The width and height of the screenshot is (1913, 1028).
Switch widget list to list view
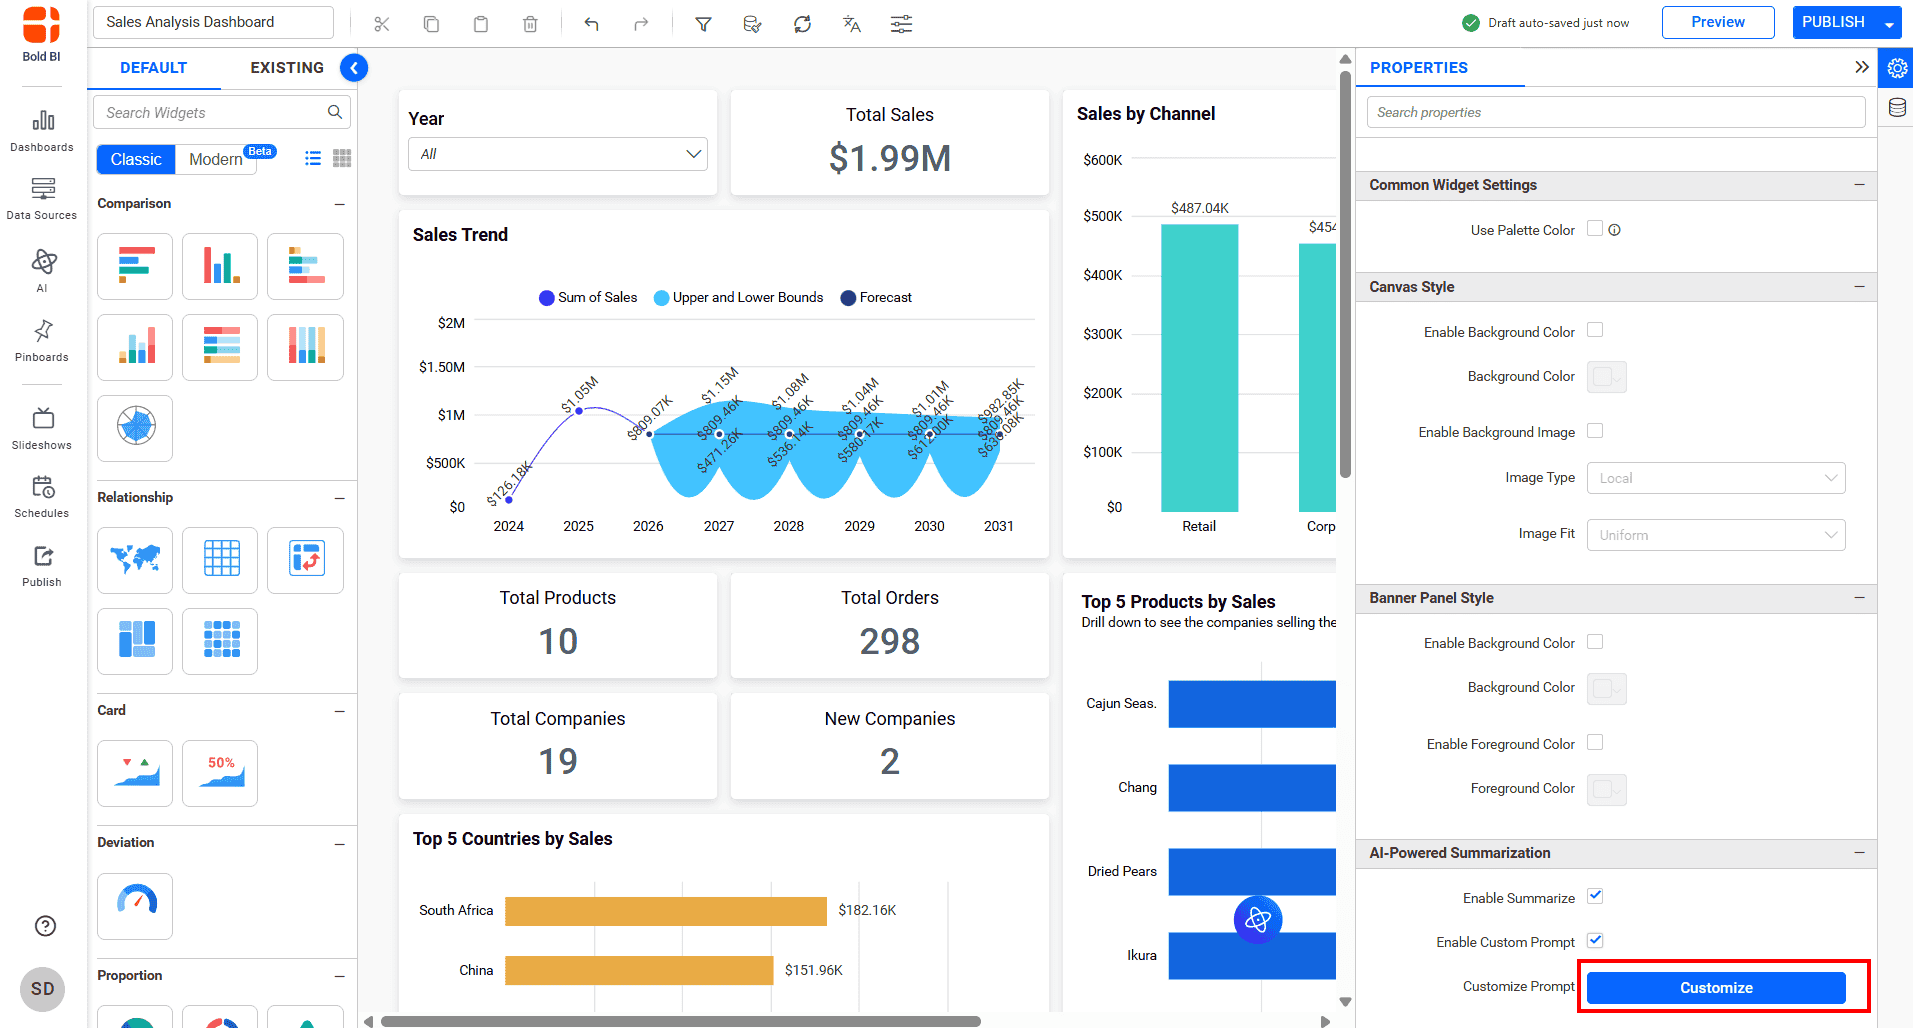tap(313, 158)
